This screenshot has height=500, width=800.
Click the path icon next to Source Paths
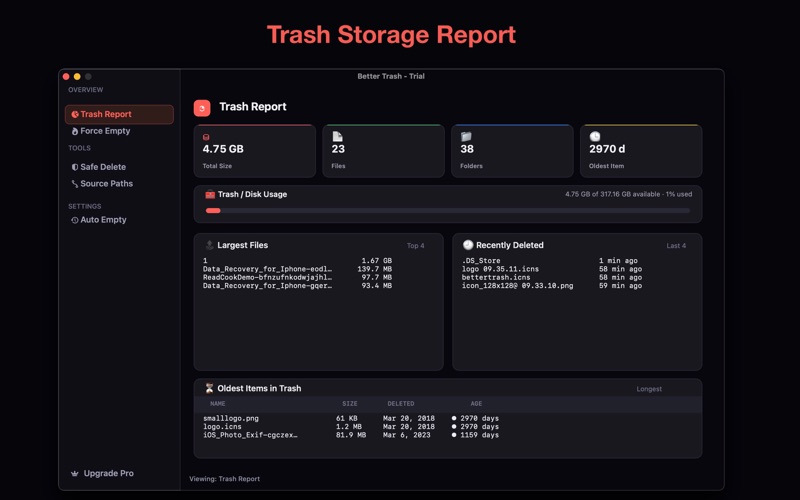[x=75, y=184]
